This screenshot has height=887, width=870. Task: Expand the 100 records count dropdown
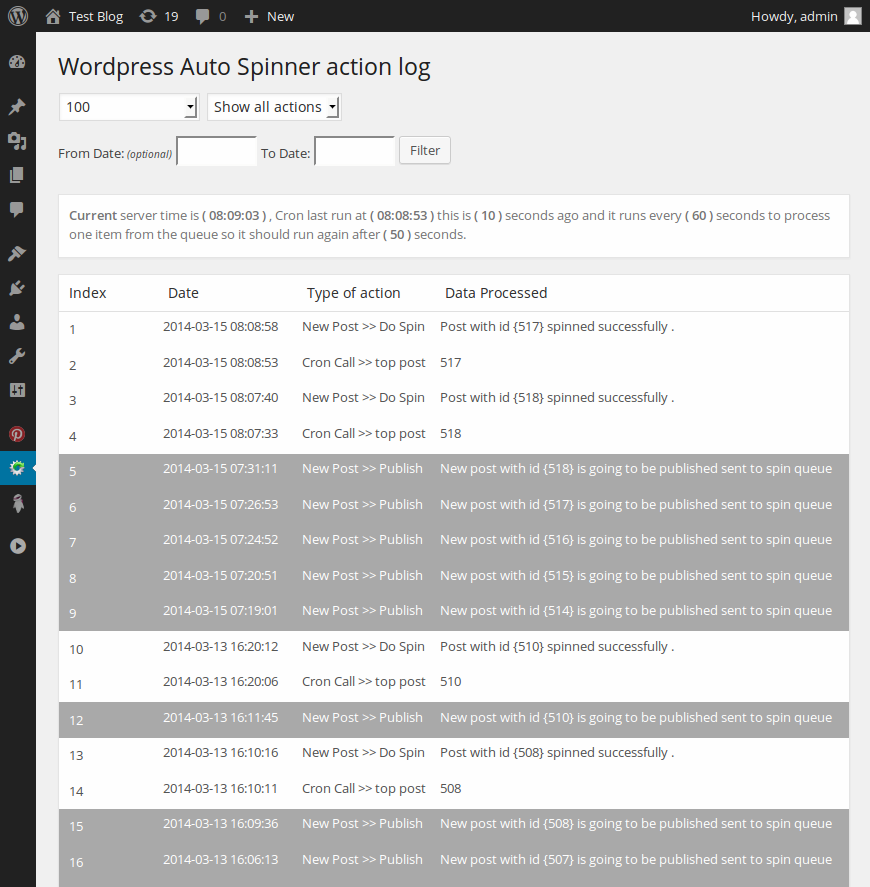pyautogui.click(x=129, y=107)
